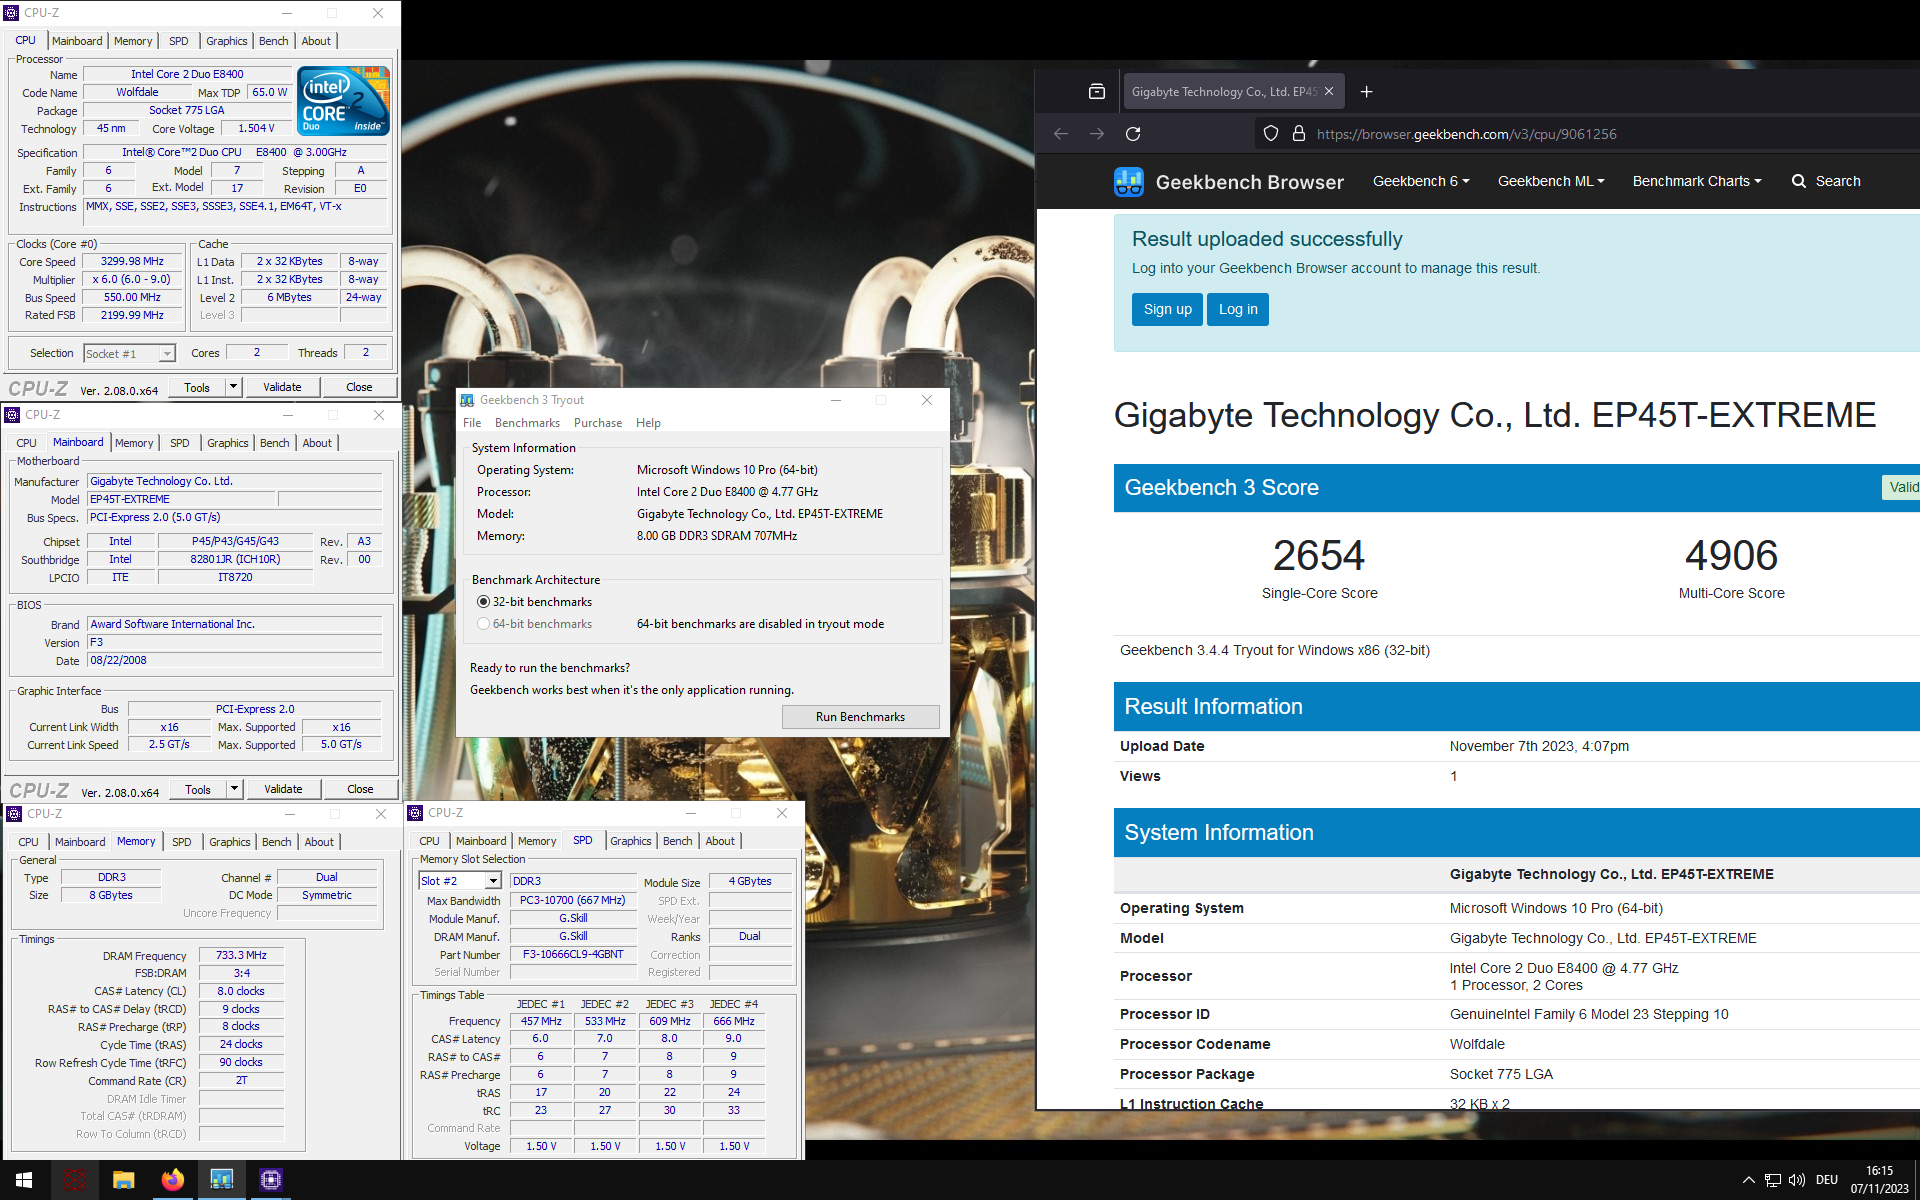1920x1200 pixels.
Task: Open the Geekbench taskbar icon
Action: [x=221, y=1180]
